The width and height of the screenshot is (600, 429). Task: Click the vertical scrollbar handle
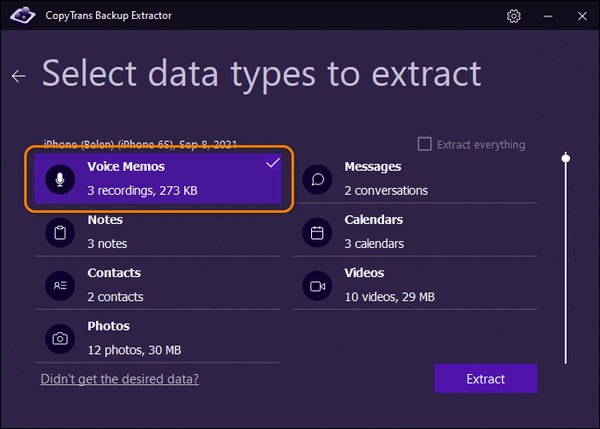click(x=566, y=158)
